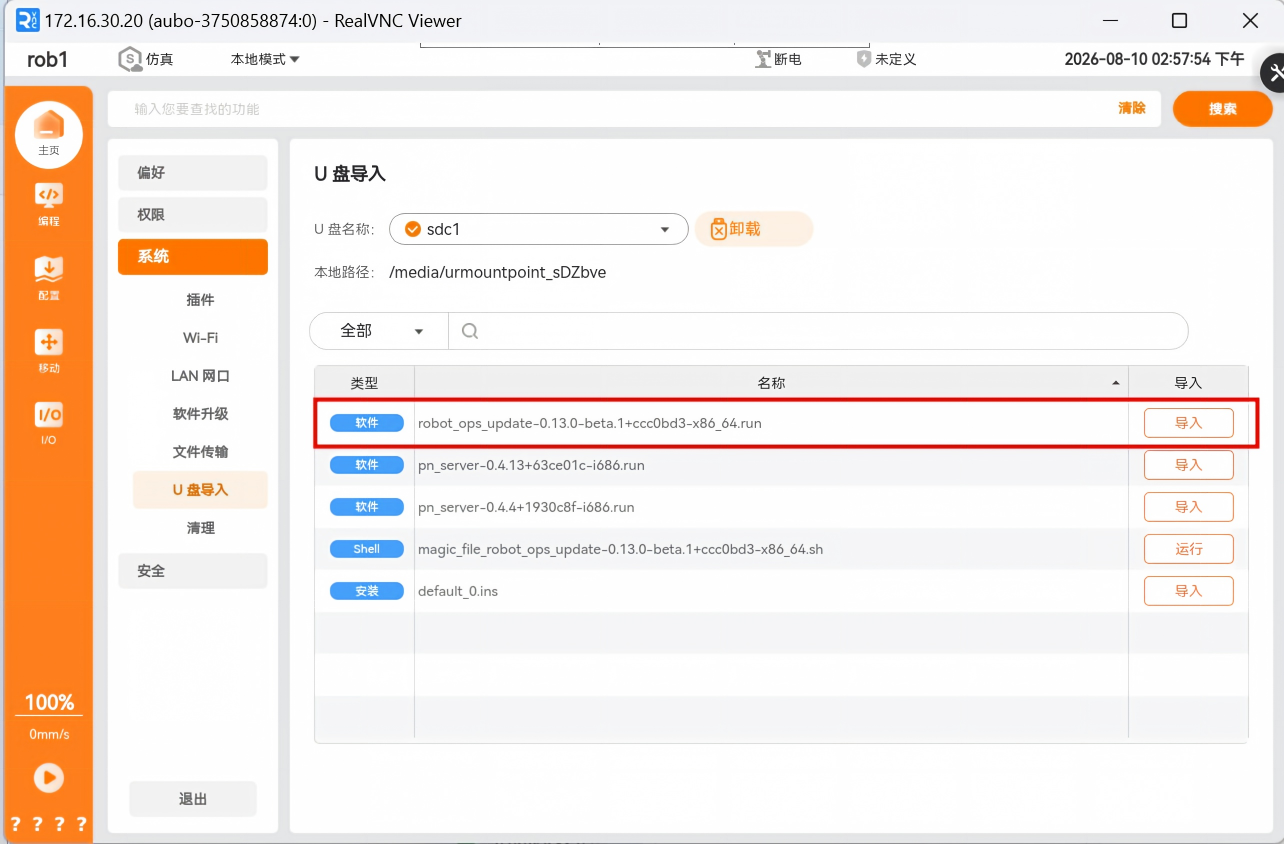Open the 全部 type filter dropdown
The height and width of the screenshot is (844, 1284).
pyautogui.click(x=379, y=331)
